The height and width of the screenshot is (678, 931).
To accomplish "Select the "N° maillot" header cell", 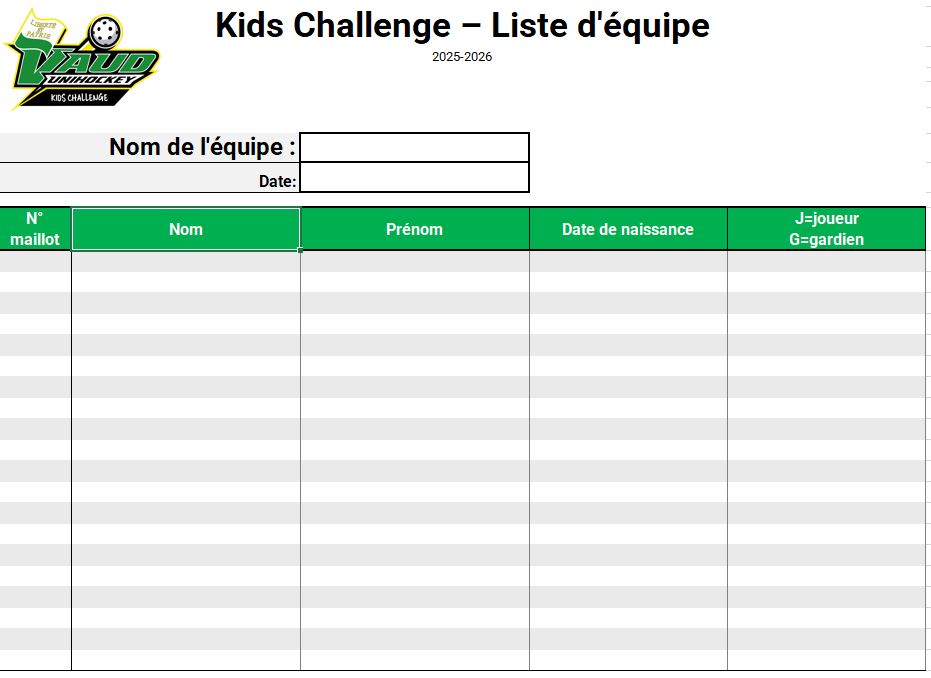I will [x=35, y=229].
